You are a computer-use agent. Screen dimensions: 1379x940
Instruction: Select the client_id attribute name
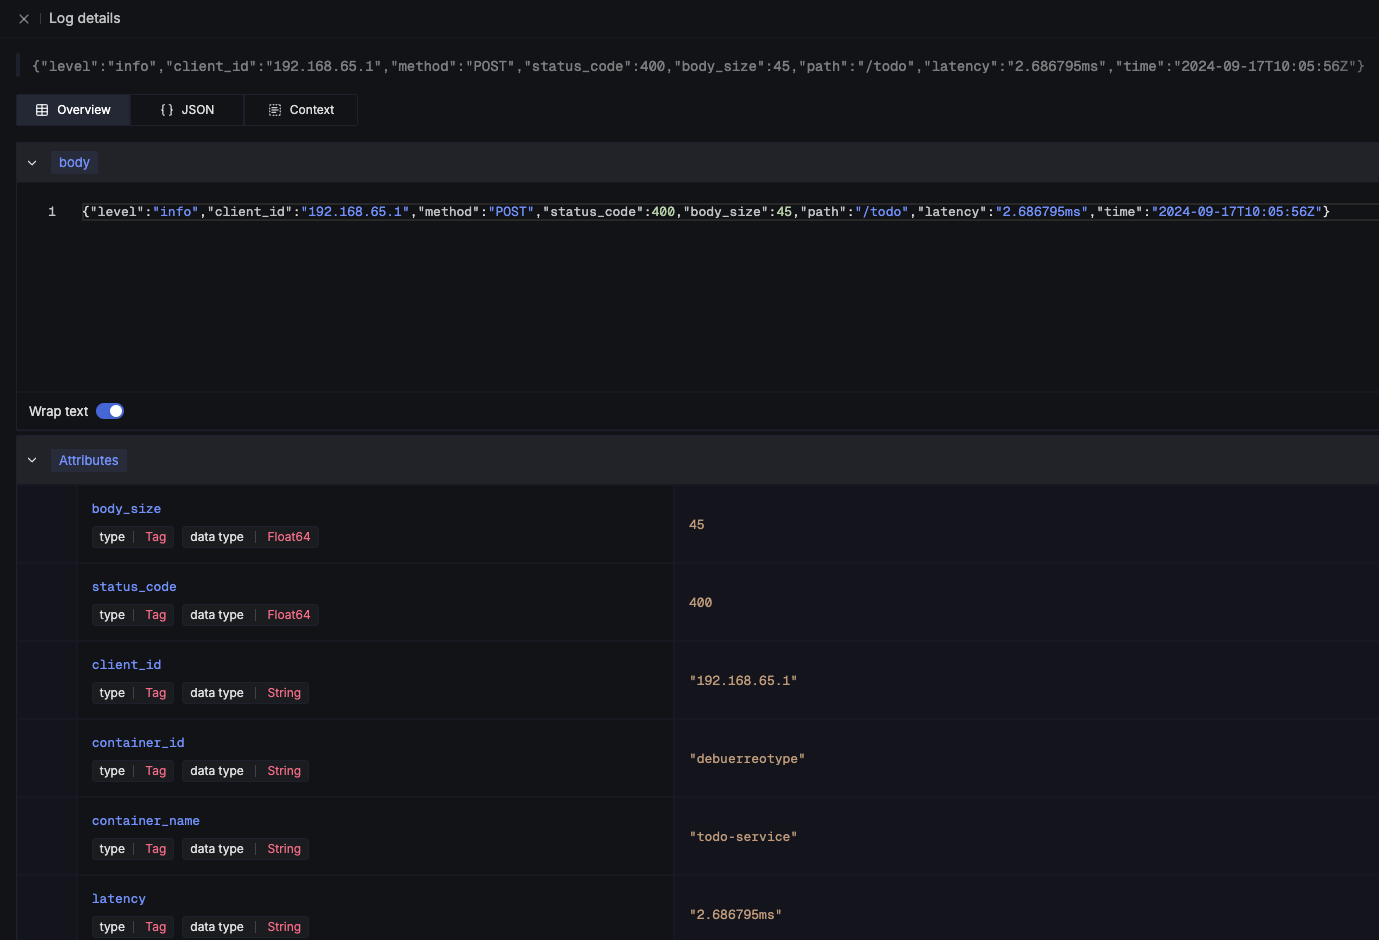tap(126, 665)
